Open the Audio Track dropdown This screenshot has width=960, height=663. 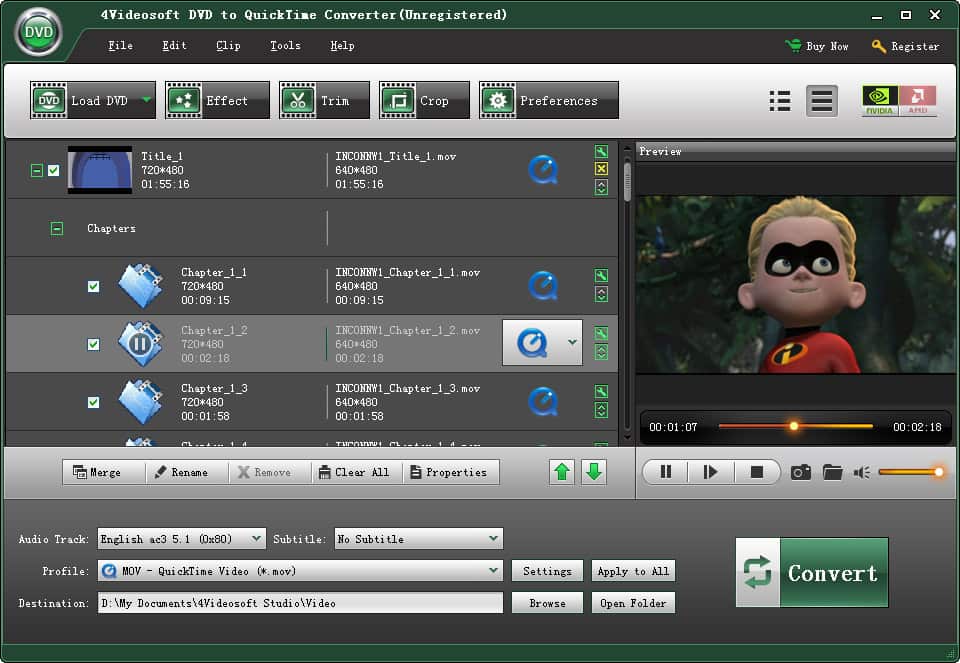(181, 538)
